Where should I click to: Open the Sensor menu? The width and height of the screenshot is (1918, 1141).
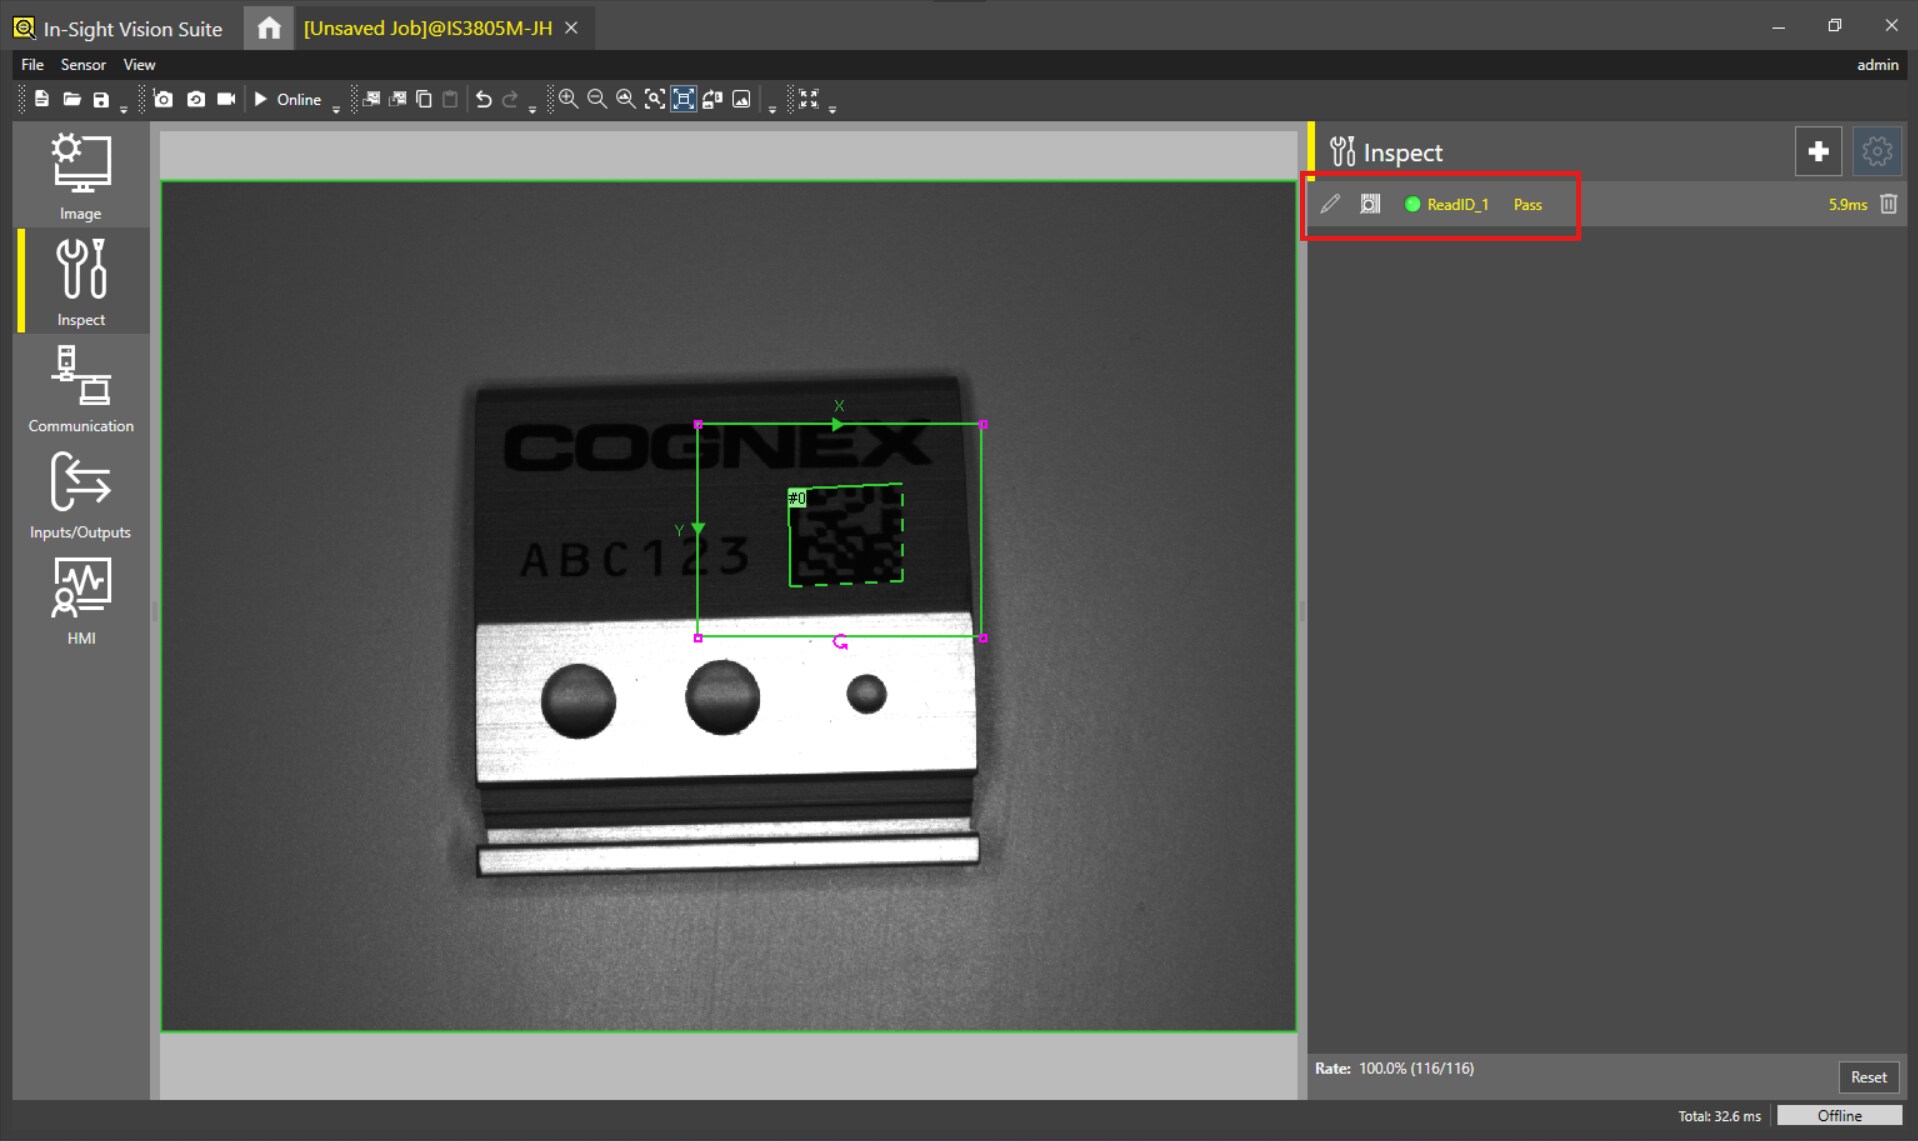(x=83, y=64)
